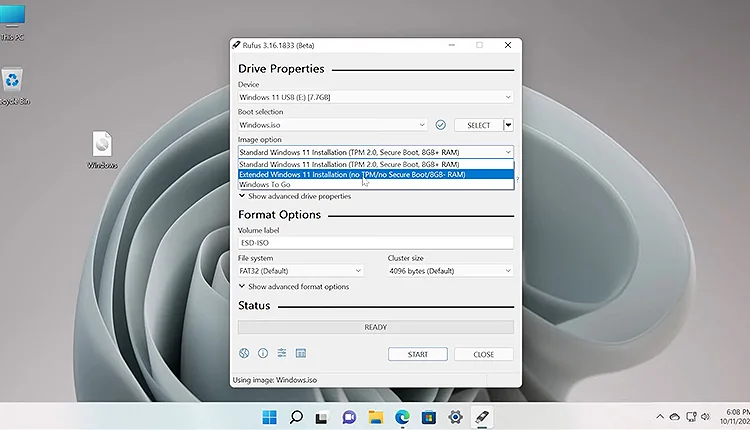Open the Rufus log icon
The width and height of the screenshot is (750, 430).
coord(301,353)
